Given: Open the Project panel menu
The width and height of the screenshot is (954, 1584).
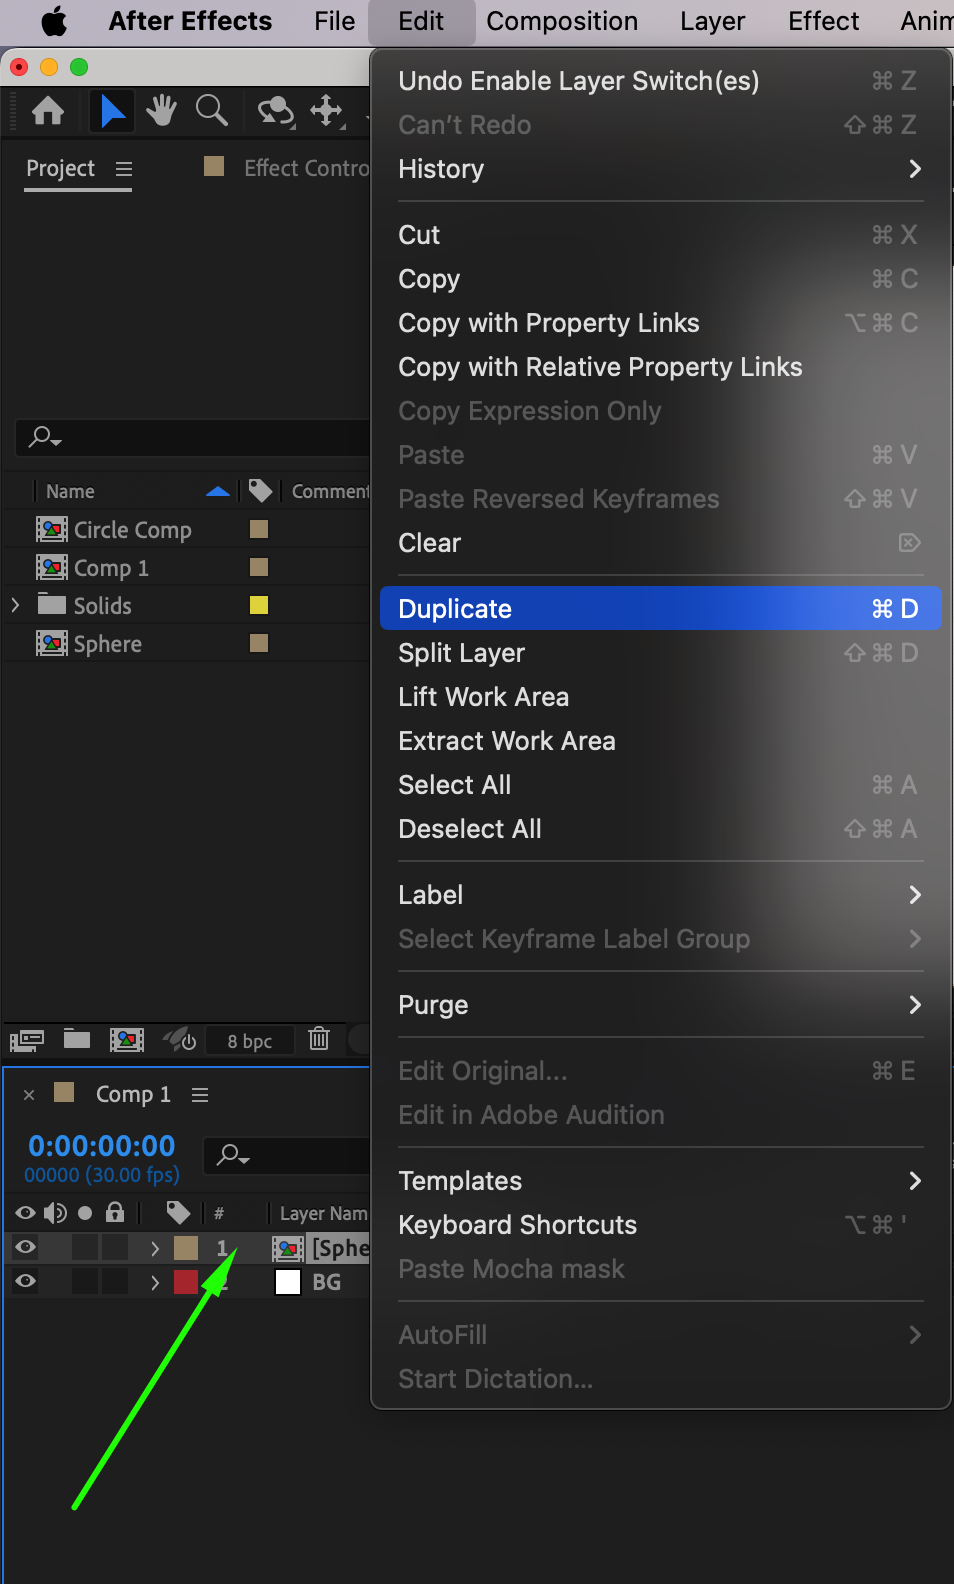Looking at the screenshot, I should (x=124, y=169).
